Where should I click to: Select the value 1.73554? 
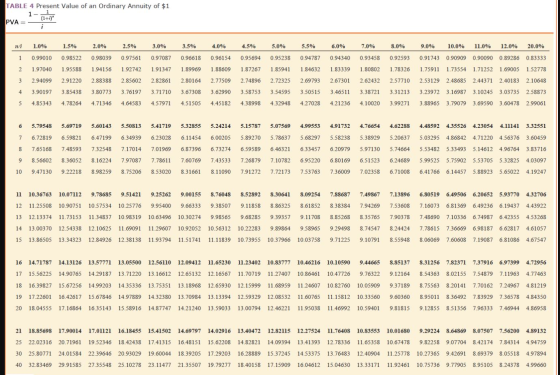coord(456,69)
